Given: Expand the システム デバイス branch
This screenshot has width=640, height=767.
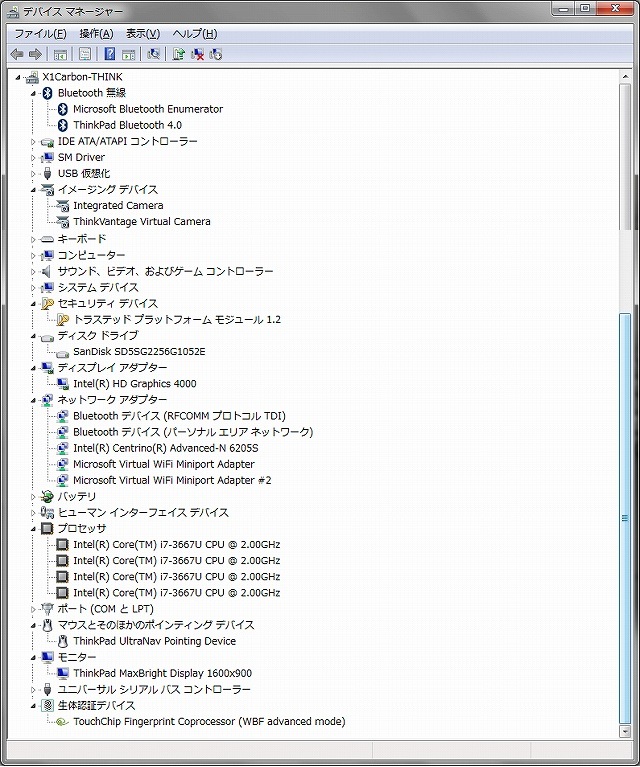Looking at the screenshot, I should click(33, 288).
